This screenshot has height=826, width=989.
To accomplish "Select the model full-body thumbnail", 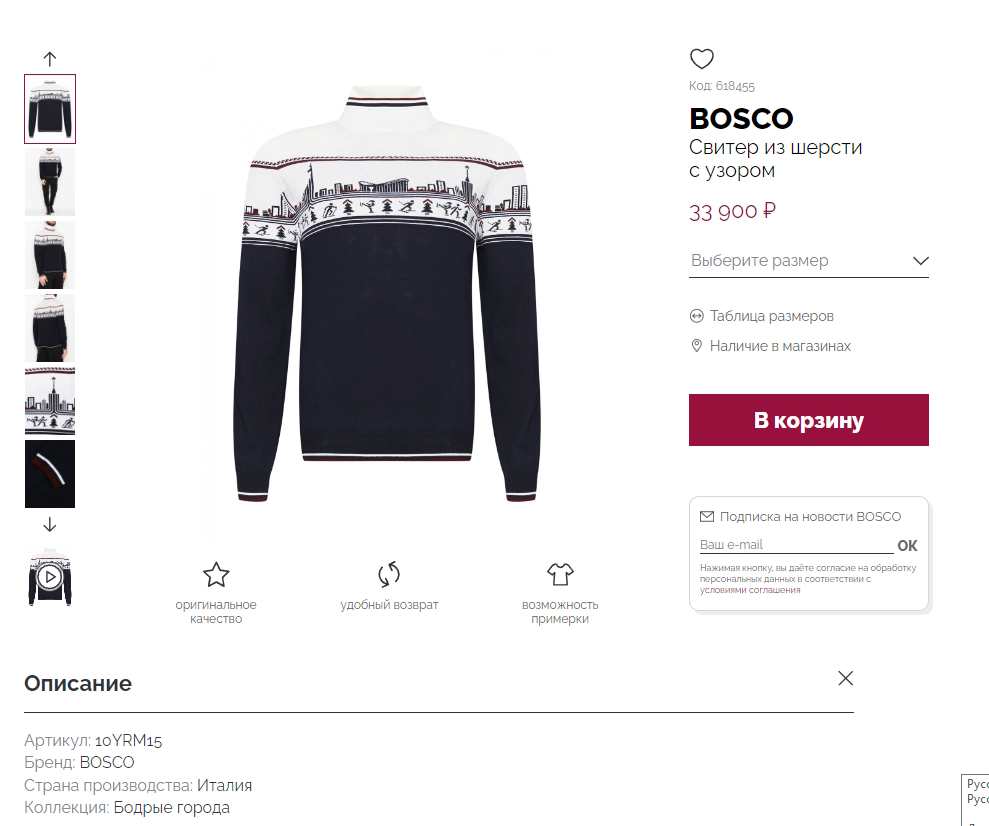I will pyautogui.click(x=50, y=182).
